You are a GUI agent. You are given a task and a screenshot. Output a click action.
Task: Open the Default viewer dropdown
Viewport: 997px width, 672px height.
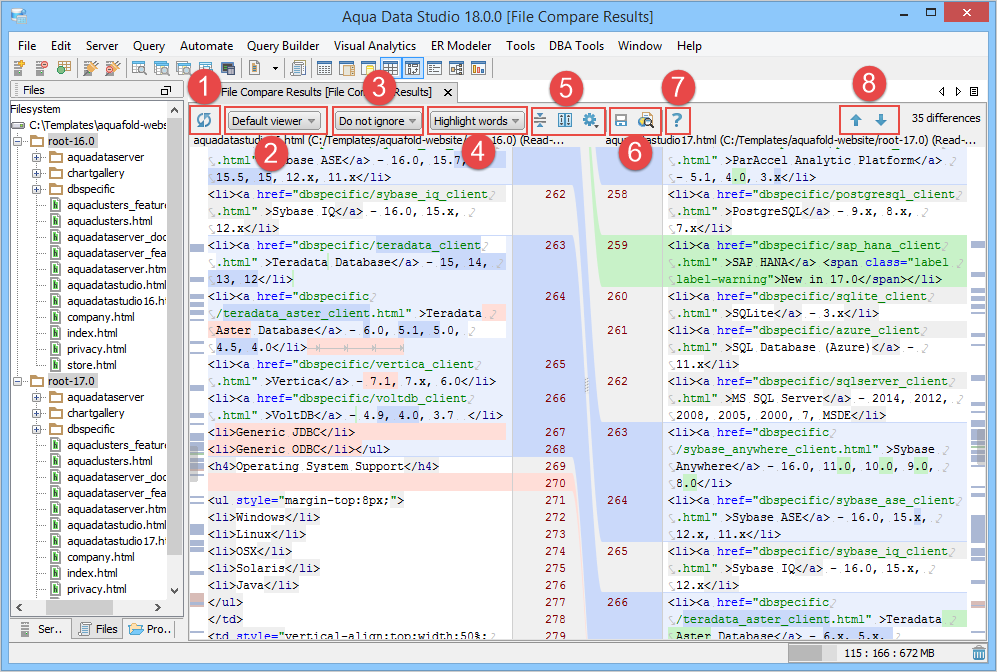tap(275, 121)
